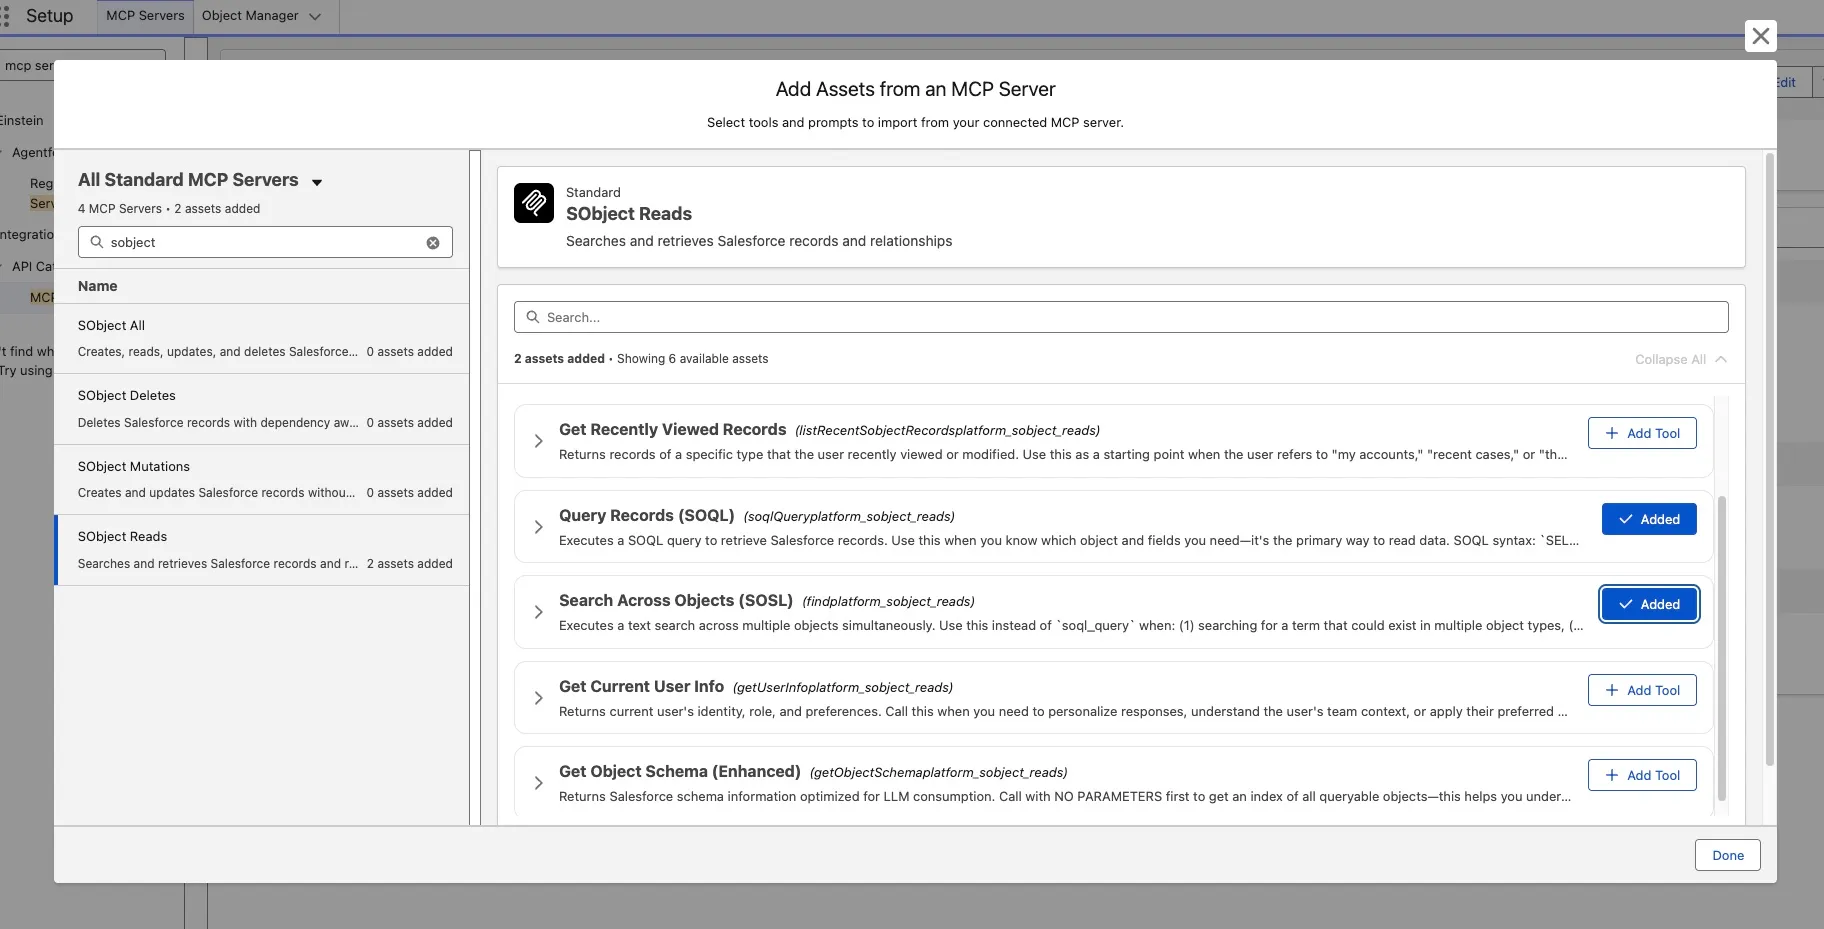Image resolution: width=1824 pixels, height=929 pixels.
Task: Click the magnifier icon in the assets search box
Action: [x=533, y=317]
